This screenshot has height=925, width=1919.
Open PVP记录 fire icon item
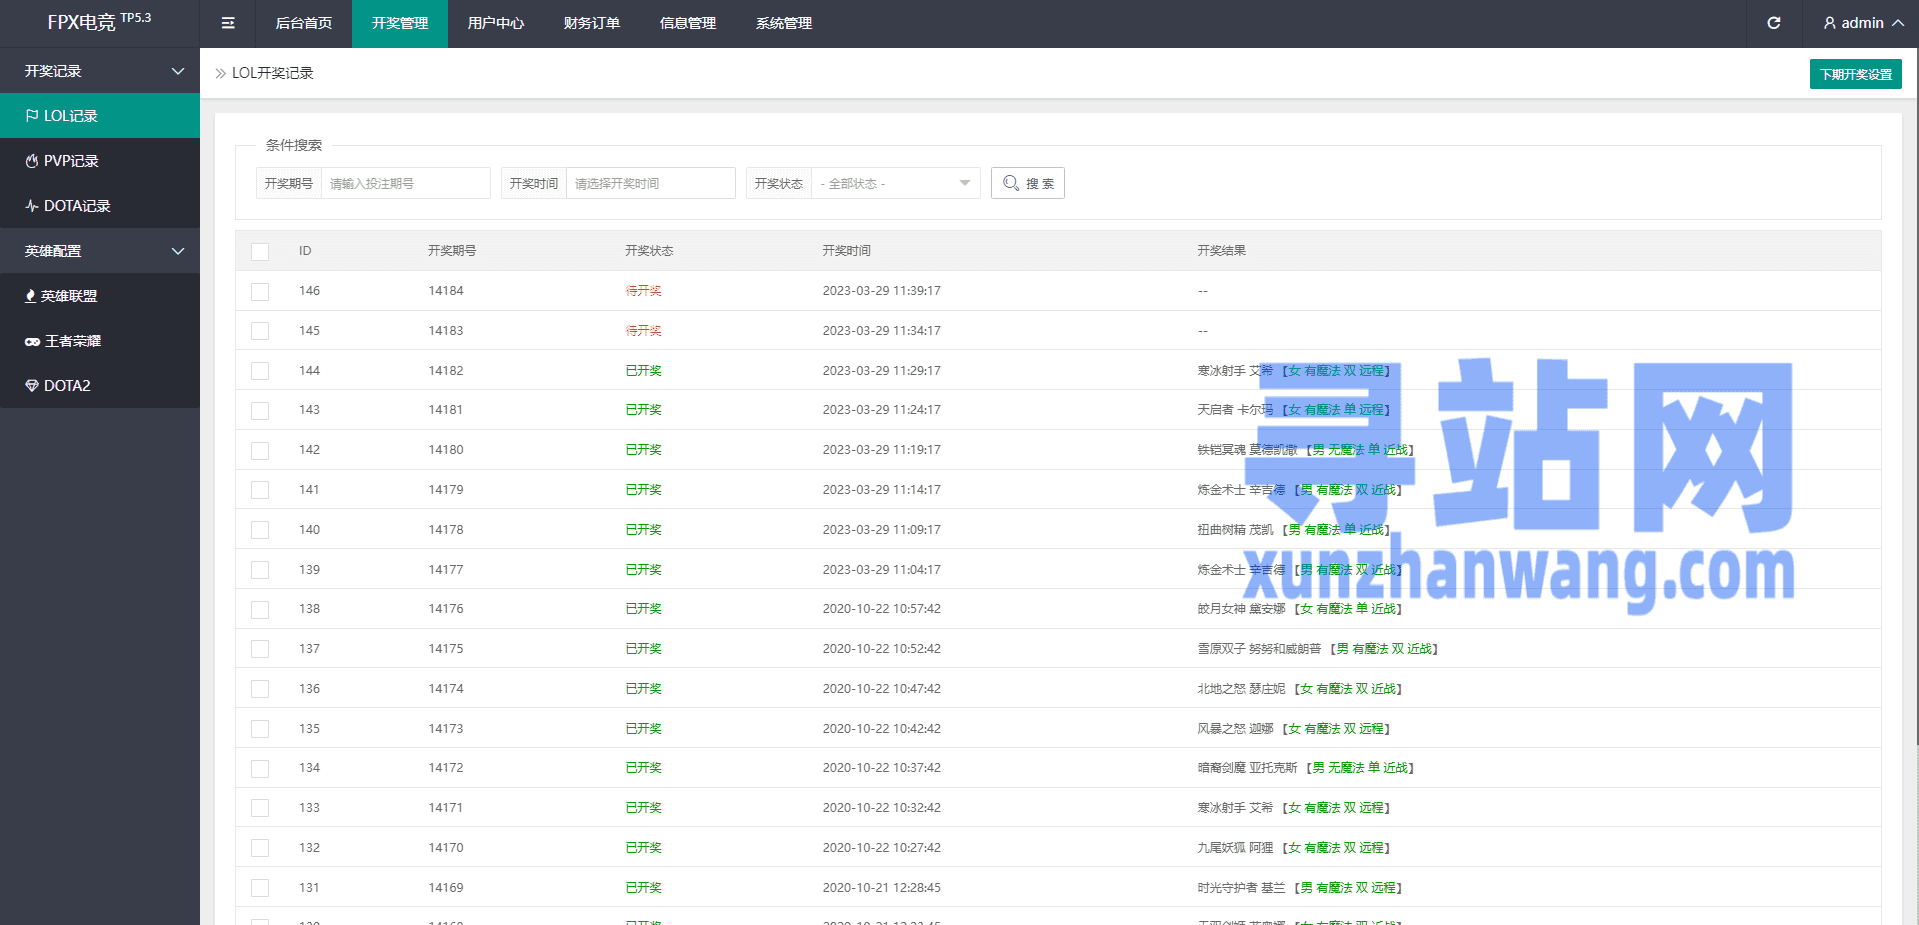[x=32, y=161]
